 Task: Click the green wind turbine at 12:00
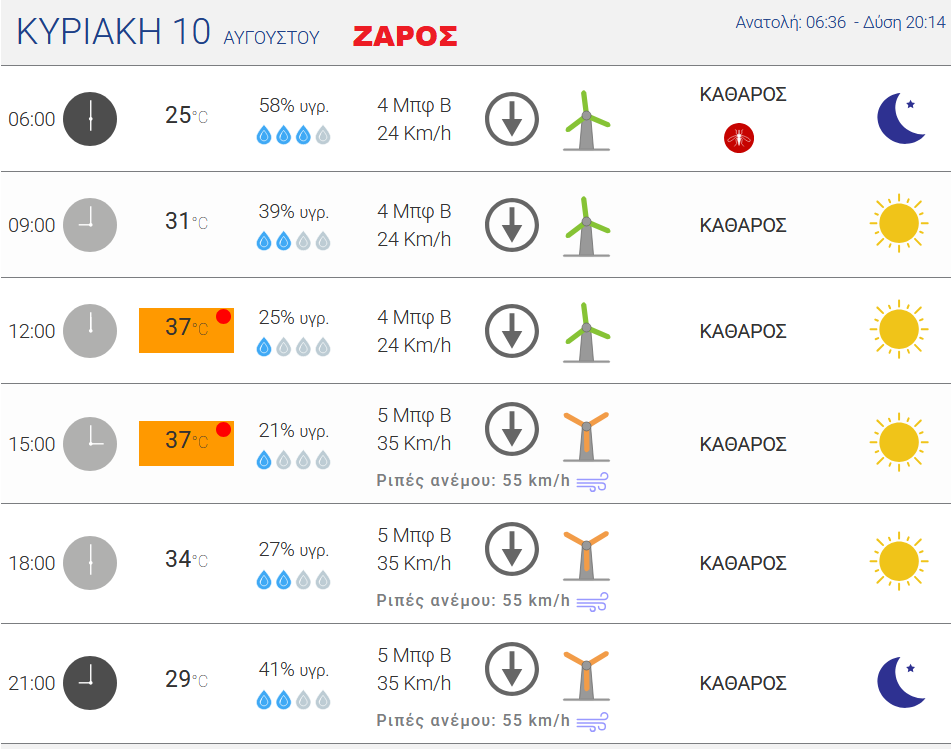tap(586, 332)
